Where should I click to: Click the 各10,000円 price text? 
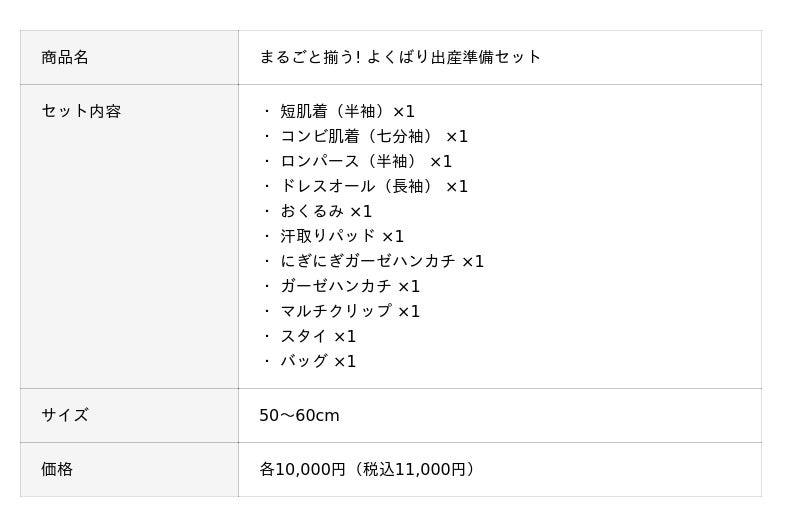click(x=302, y=469)
